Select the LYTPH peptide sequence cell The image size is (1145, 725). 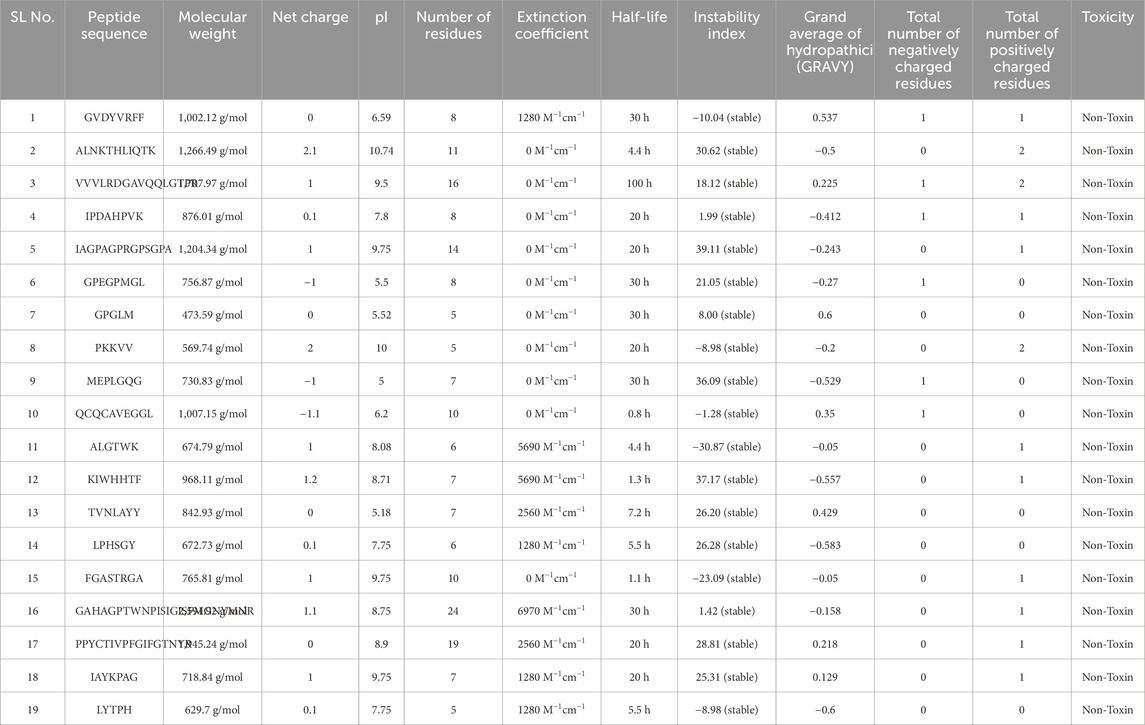115,710
